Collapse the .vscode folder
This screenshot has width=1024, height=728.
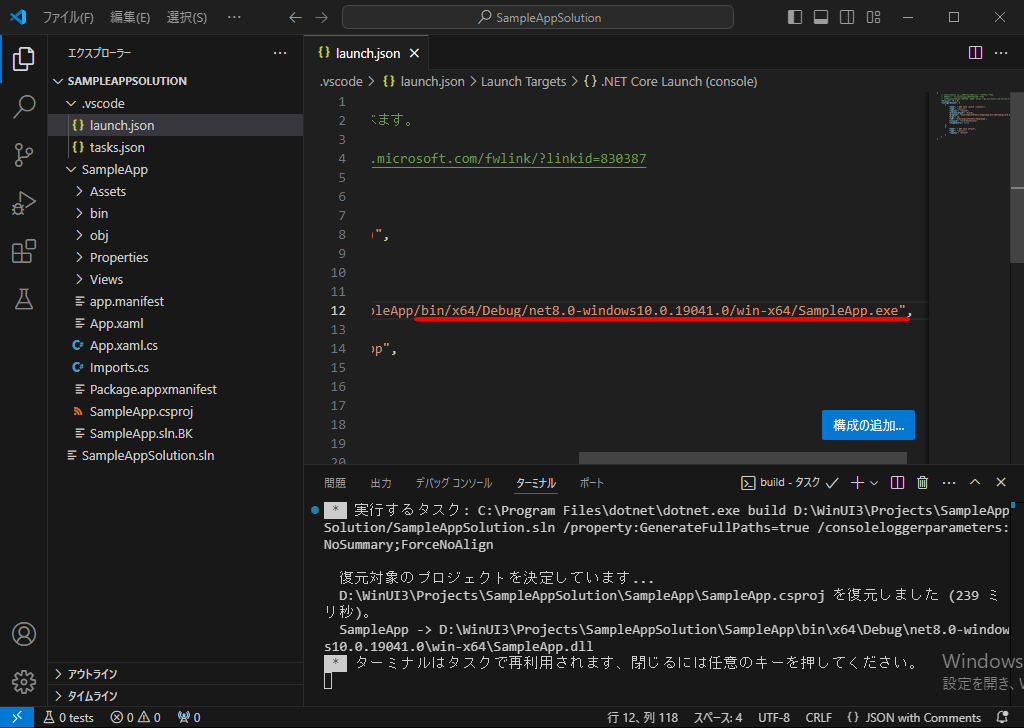tap(175, 103)
